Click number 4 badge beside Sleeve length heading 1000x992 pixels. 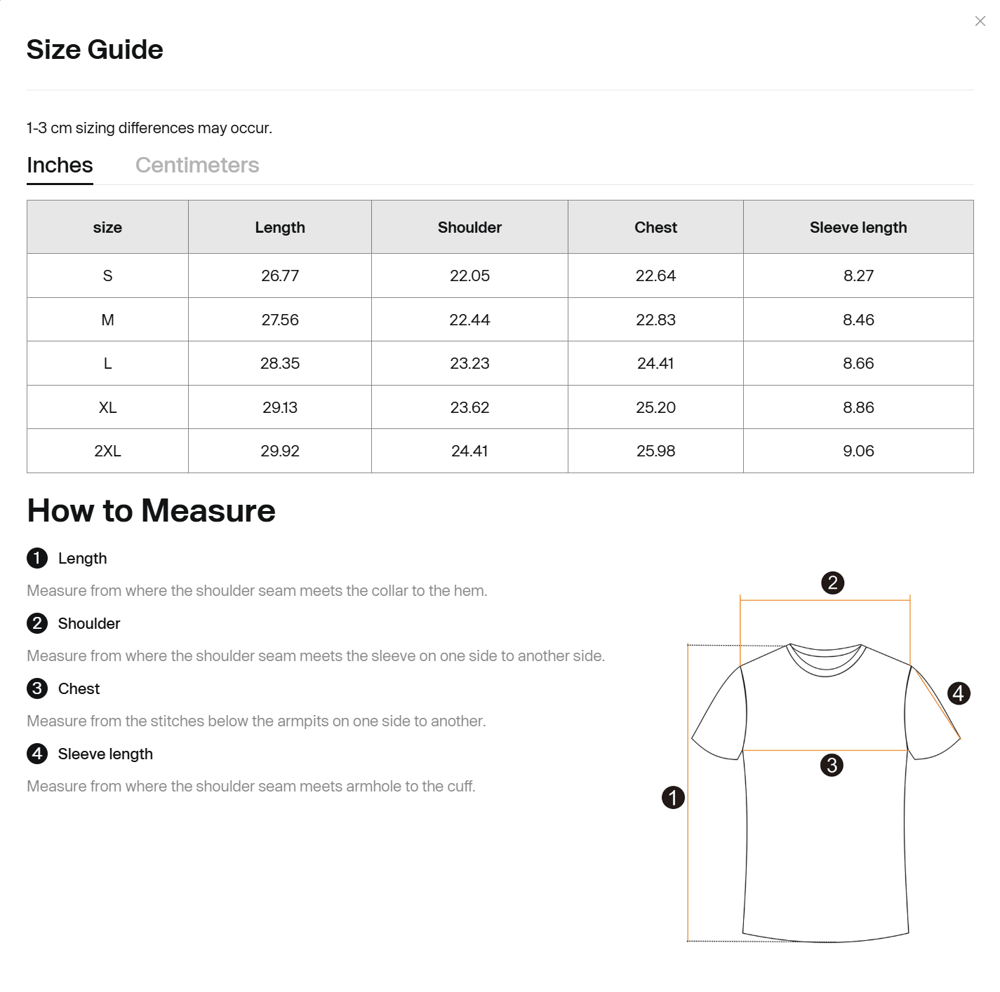37,753
